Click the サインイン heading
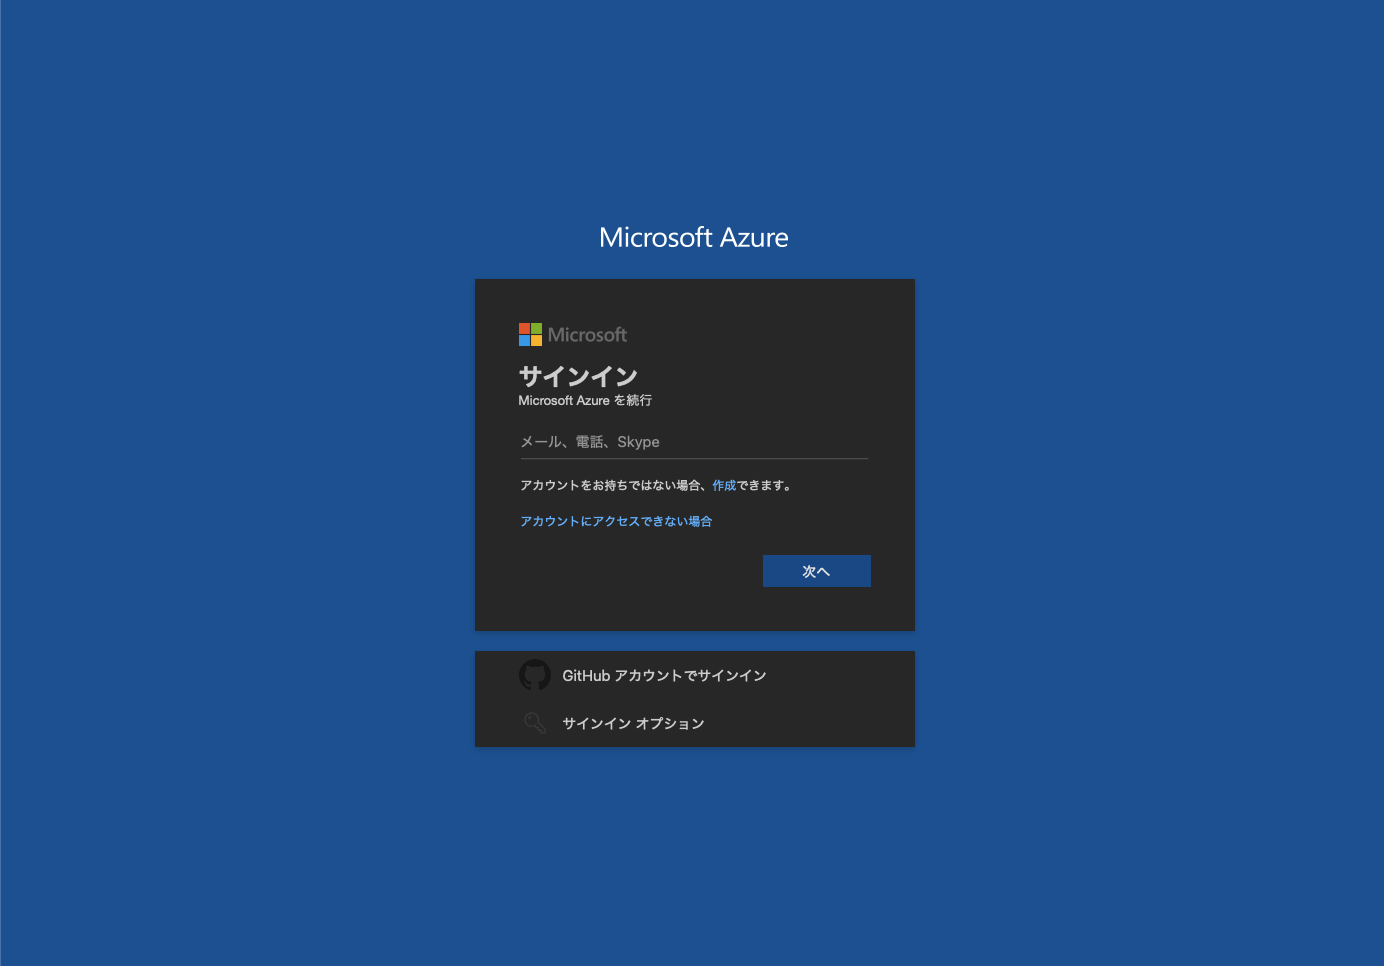The width and height of the screenshot is (1384, 966). 578,377
